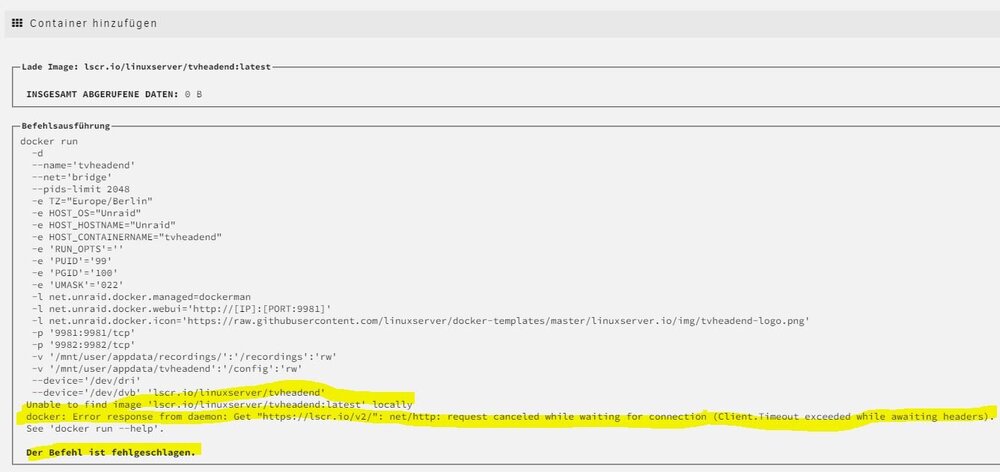Click the HOST_CONTAINERNAME="tvheadend" line
This screenshot has height=472, width=1000.
click(127, 237)
